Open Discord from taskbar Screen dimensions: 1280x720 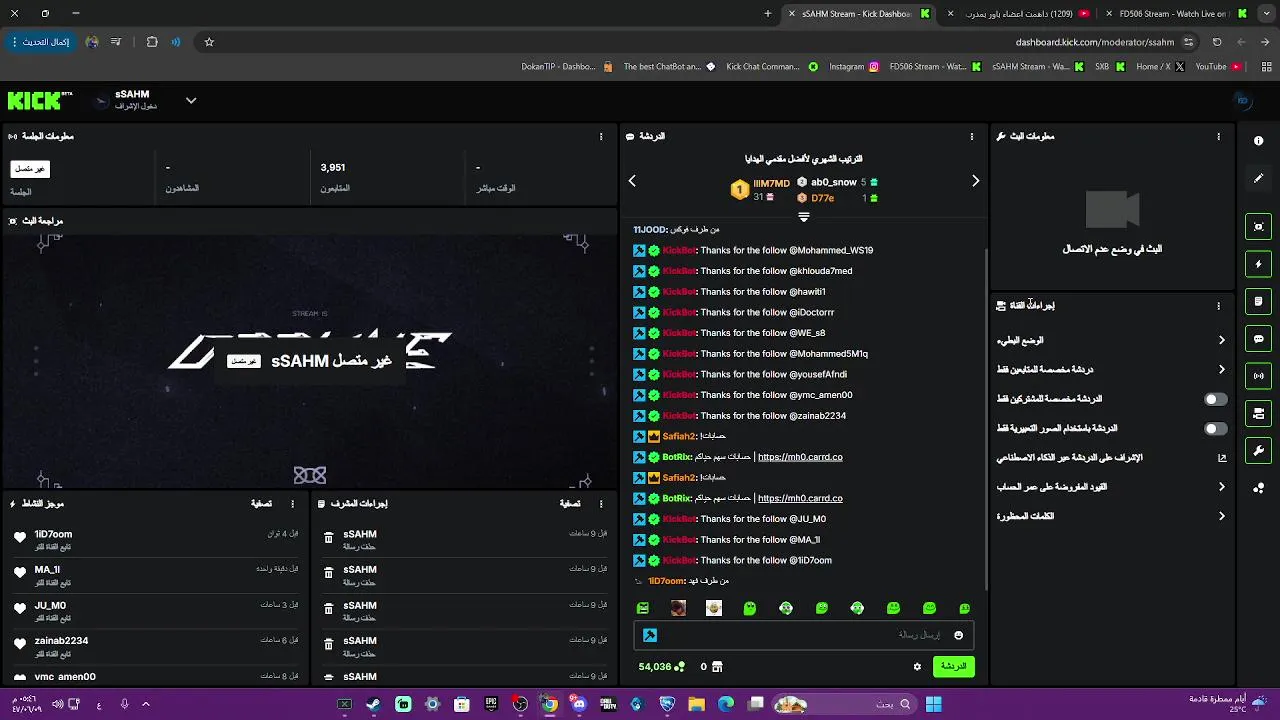(579, 704)
